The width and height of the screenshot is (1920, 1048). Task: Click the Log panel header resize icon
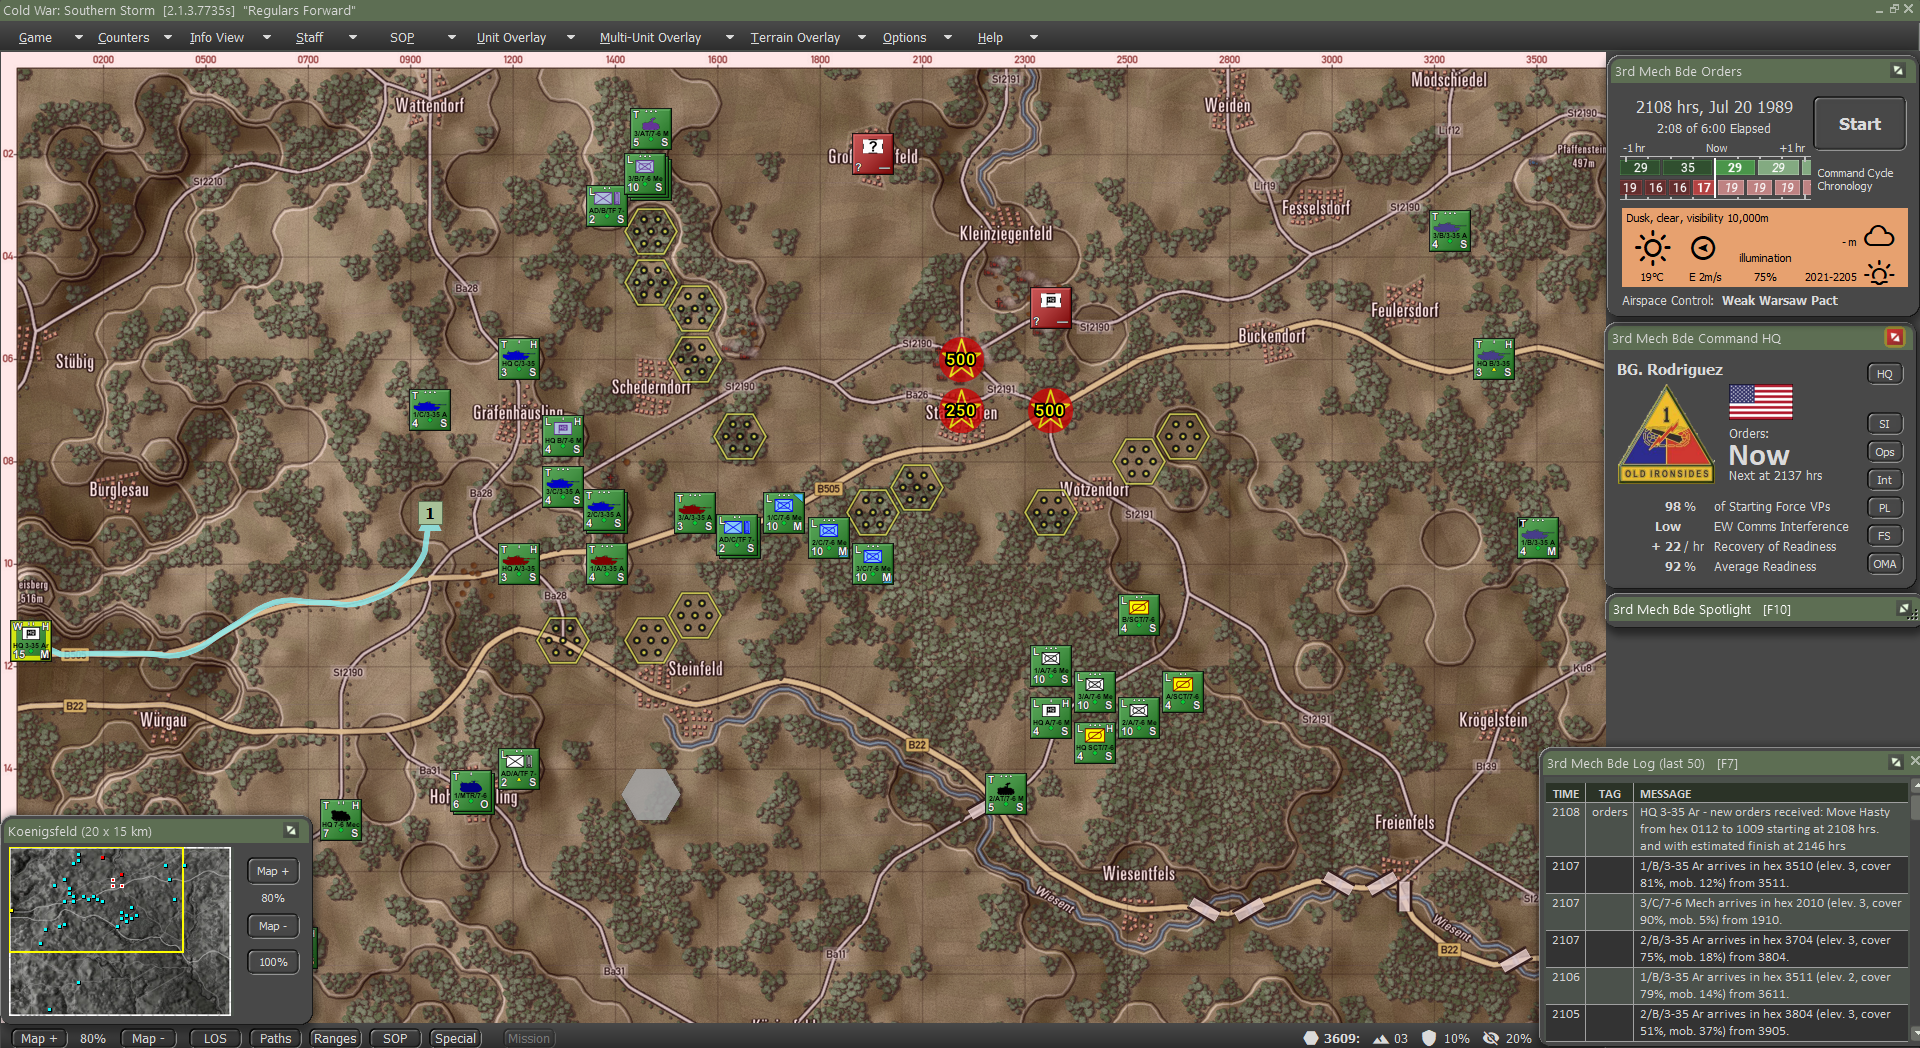tap(1895, 763)
